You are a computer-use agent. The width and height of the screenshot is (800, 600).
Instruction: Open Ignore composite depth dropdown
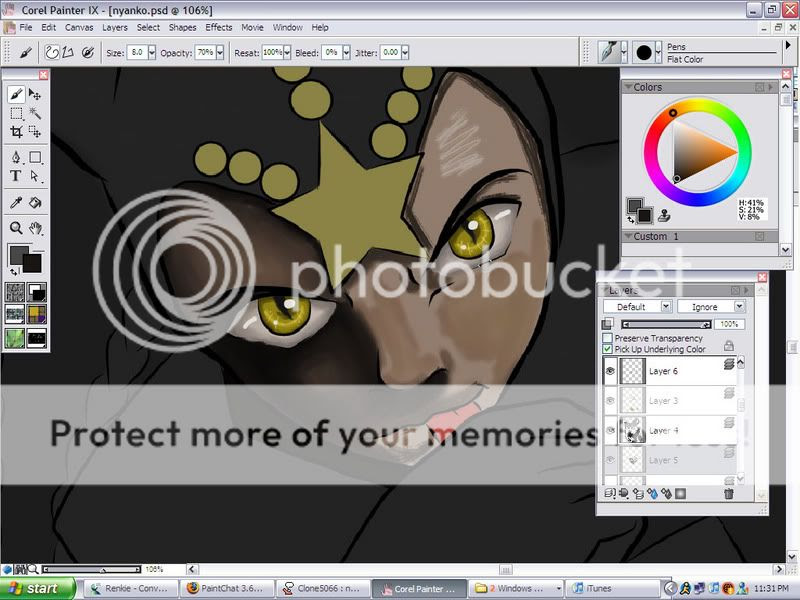pos(739,306)
